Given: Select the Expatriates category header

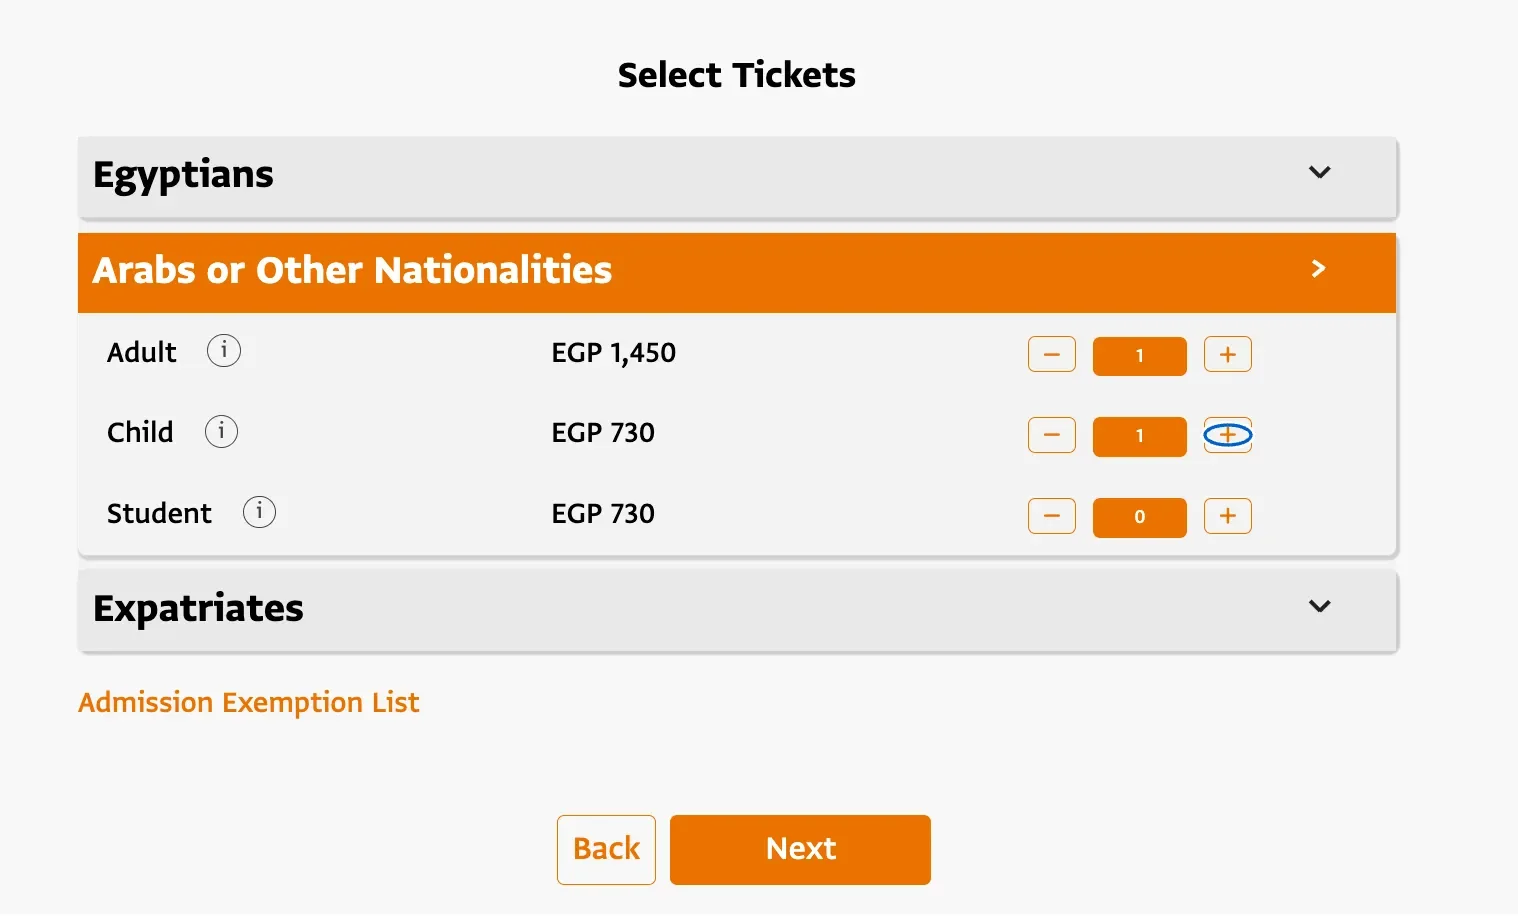Looking at the screenshot, I should [198, 609].
